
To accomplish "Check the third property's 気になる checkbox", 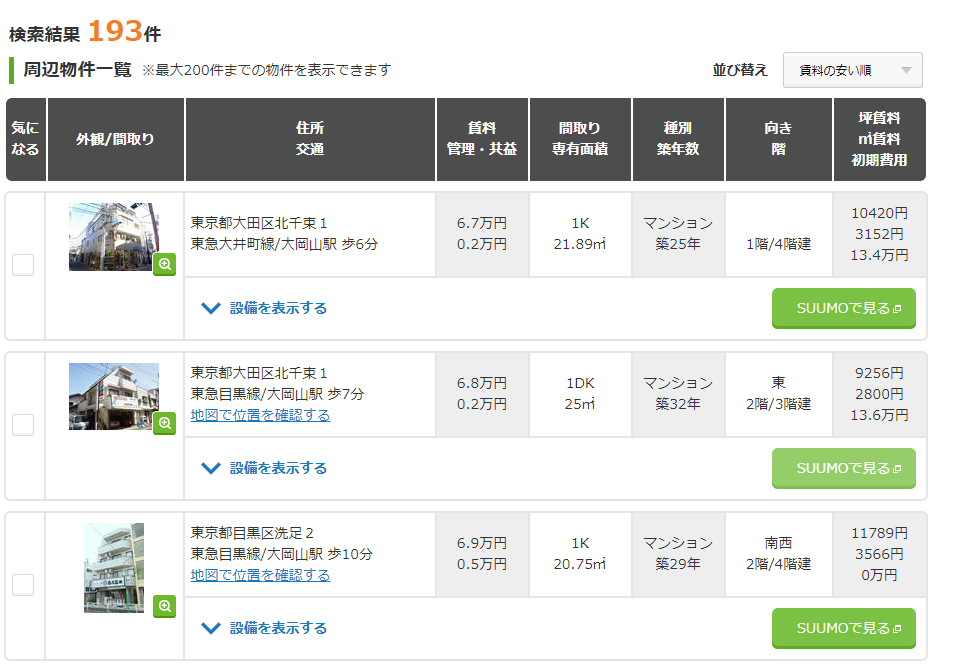I will 23,585.
